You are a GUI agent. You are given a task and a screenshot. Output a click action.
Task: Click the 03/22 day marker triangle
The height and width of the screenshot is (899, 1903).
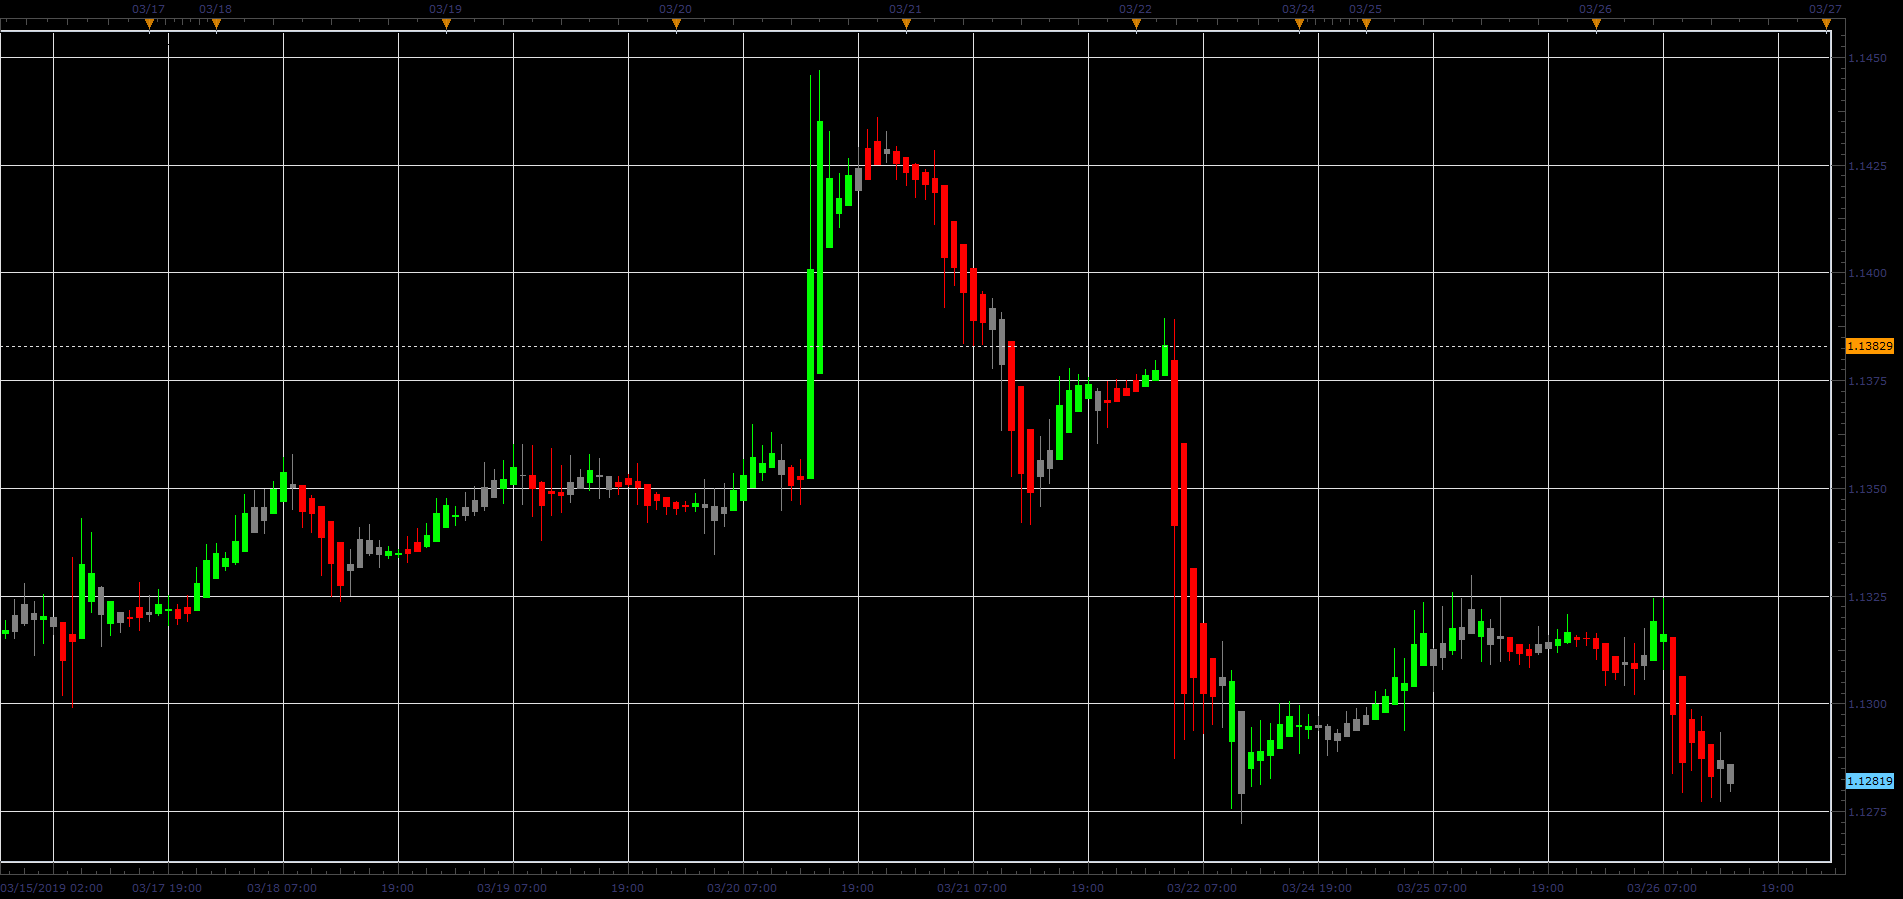[x=1136, y=24]
